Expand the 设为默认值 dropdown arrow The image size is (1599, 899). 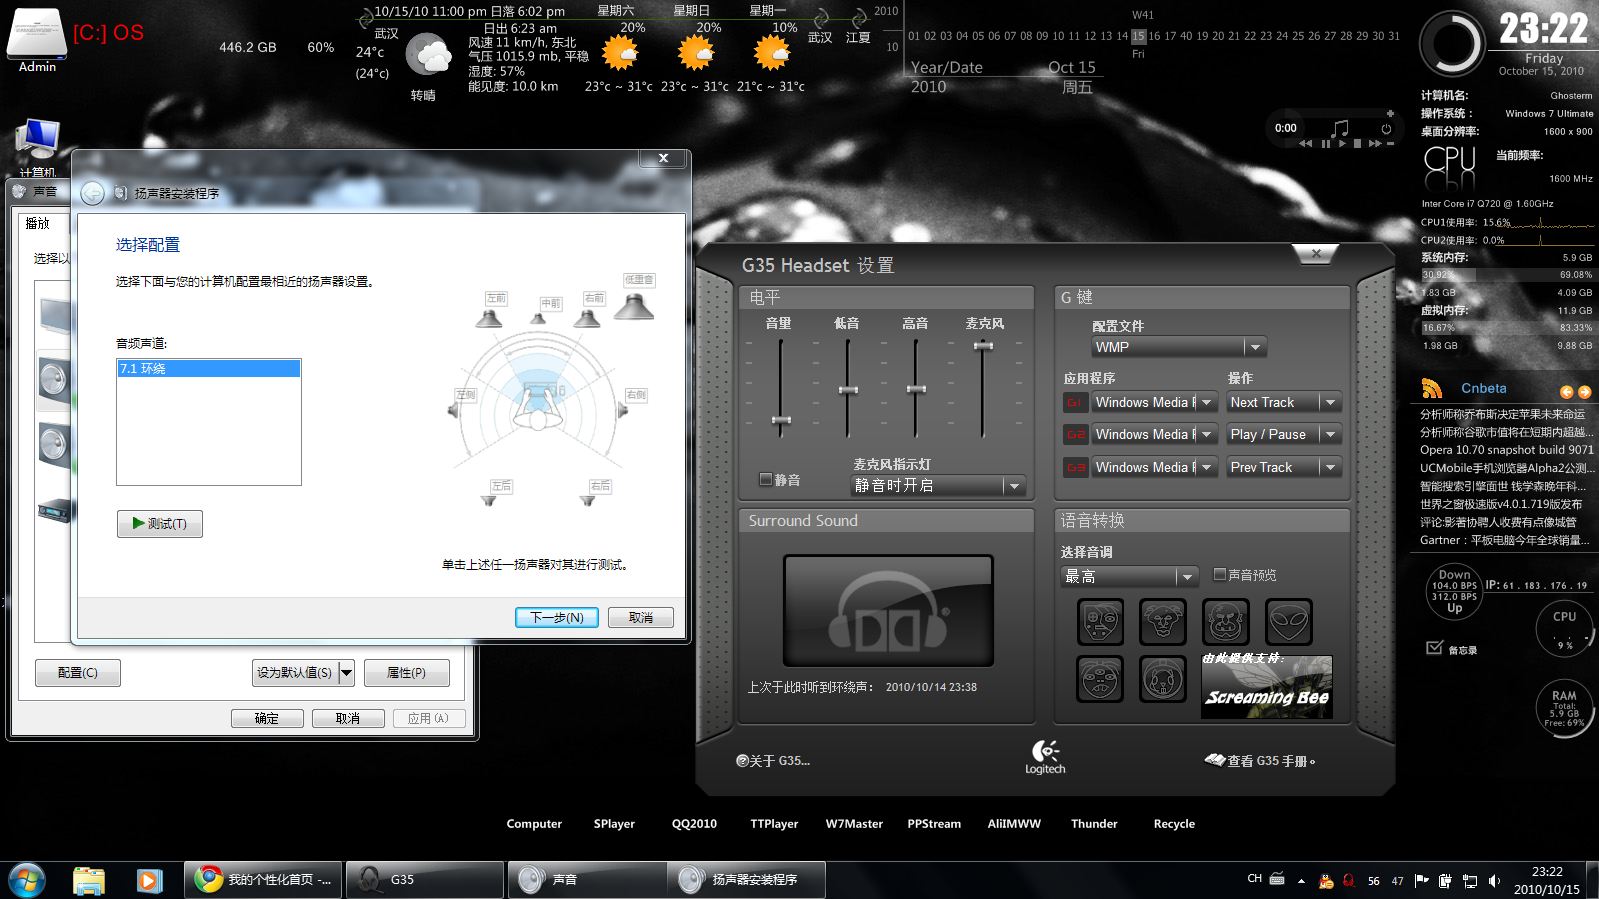click(346, 673)
